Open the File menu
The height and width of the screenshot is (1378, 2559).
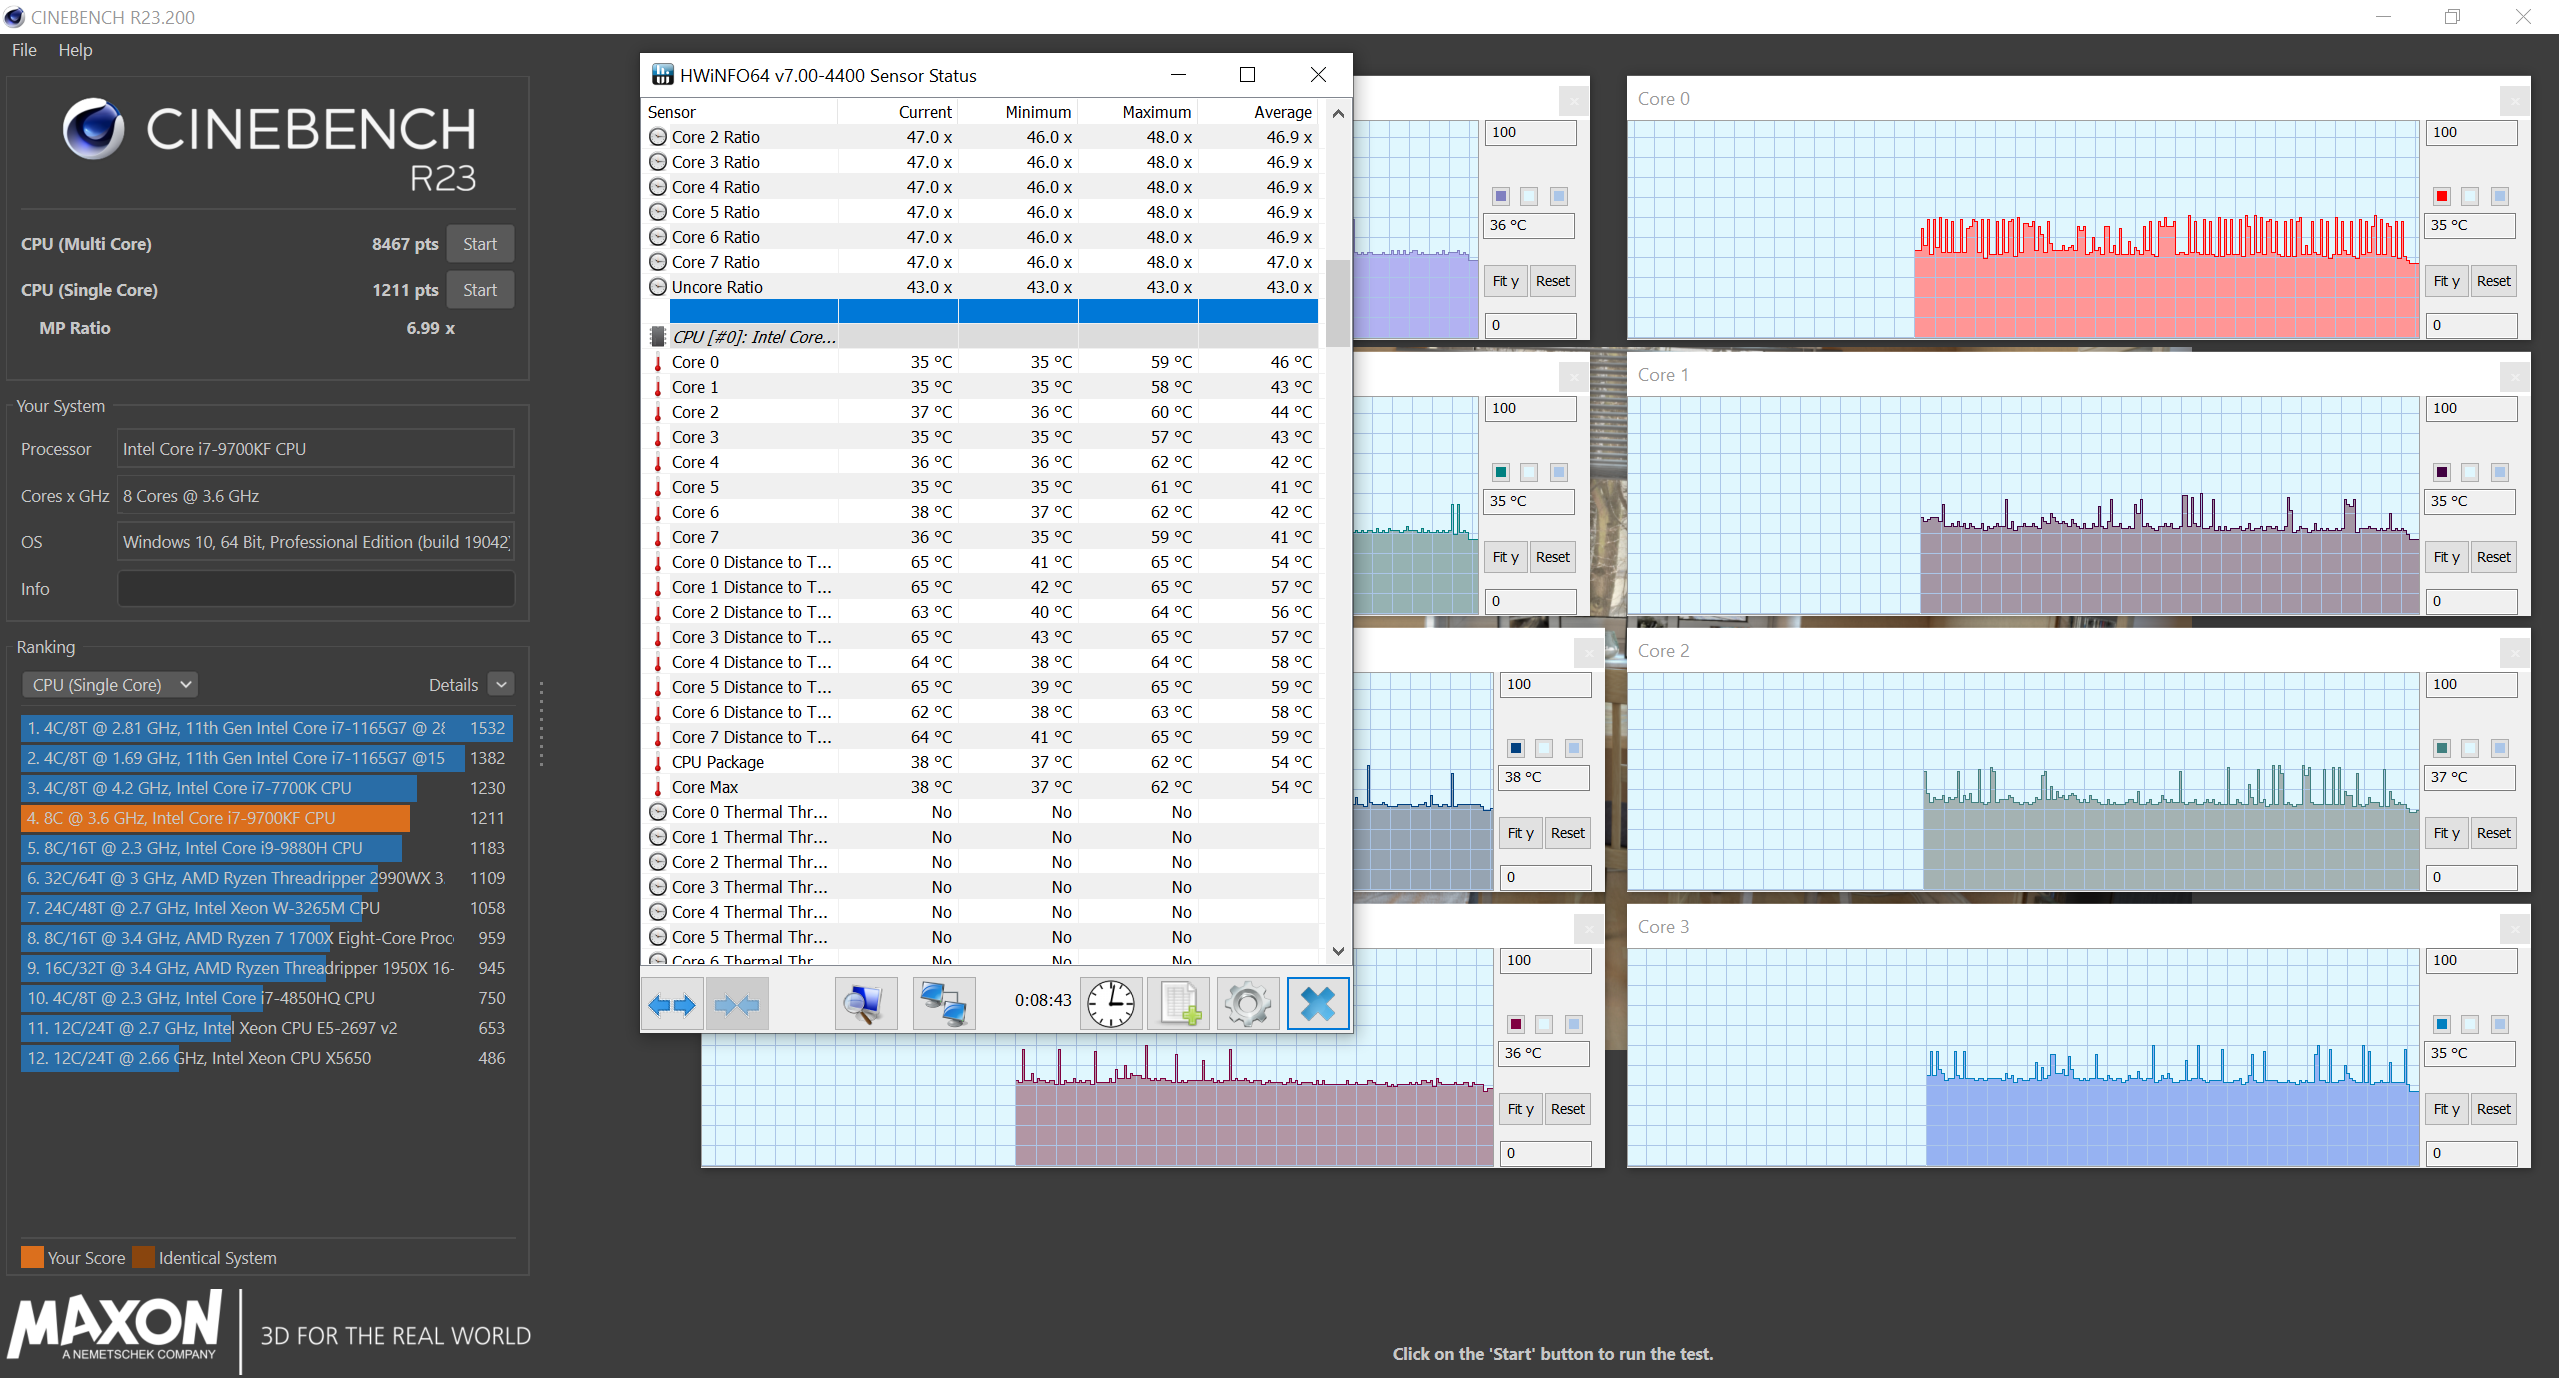24,50
